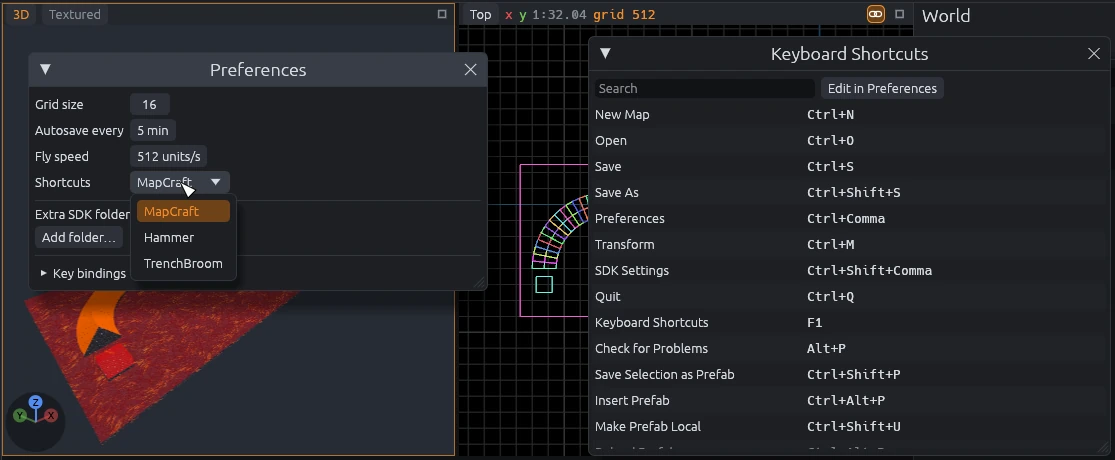This screenshot has width=1115, height=460.
Task: Collapse the Keyboard Shortcuts panel triangle
Action: (x=605, y=53)
